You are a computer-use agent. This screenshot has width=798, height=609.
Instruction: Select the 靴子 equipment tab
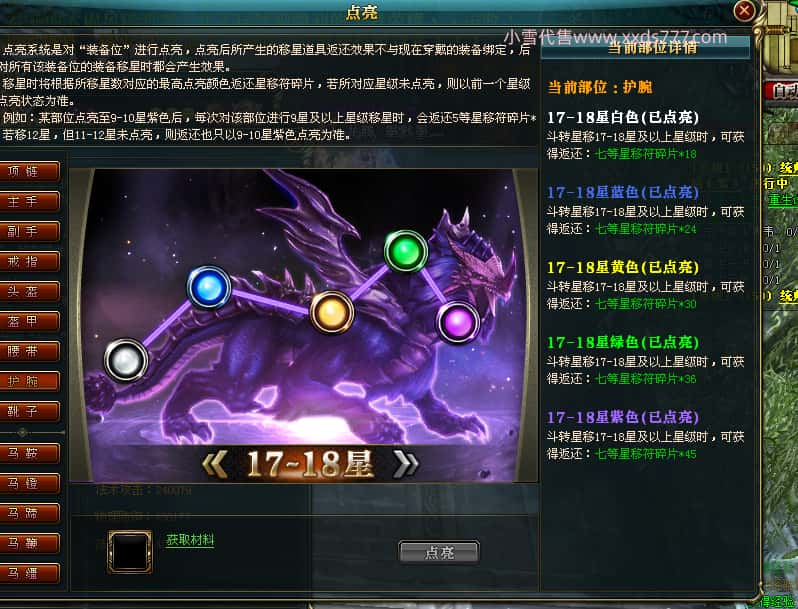tap(29, 411)
